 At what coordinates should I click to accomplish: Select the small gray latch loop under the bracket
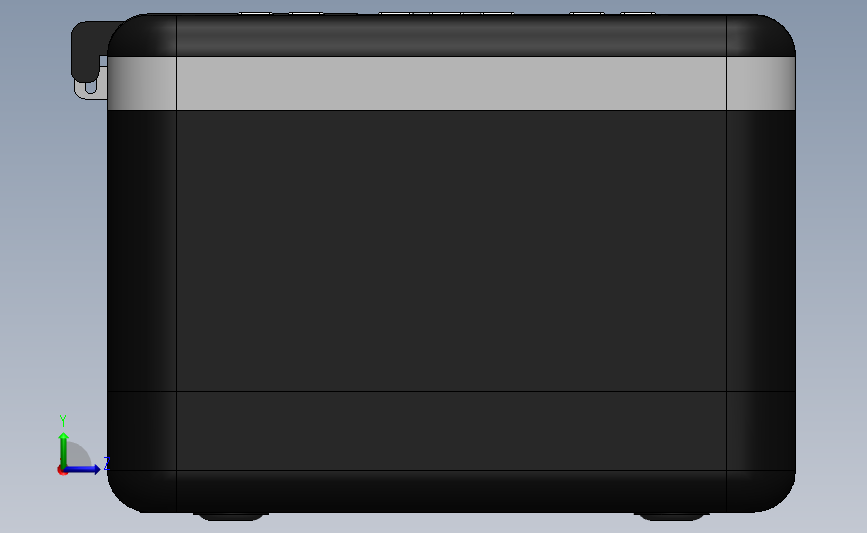tap(90, 90)
